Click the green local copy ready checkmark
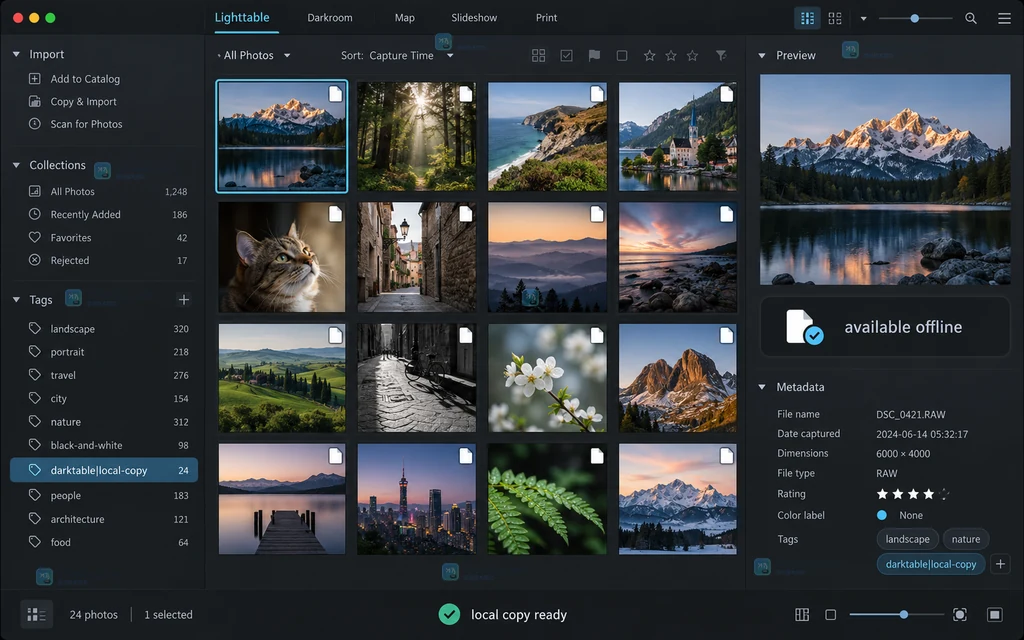 [449, 615]
